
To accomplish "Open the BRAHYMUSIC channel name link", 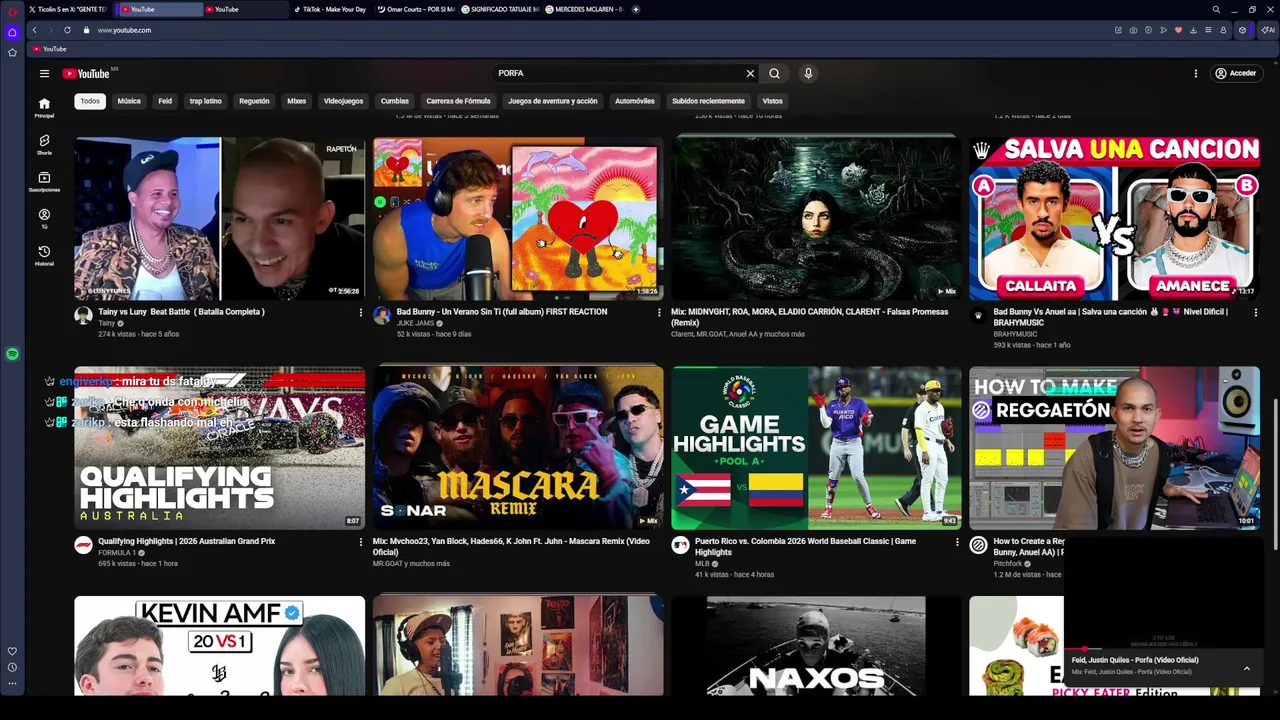I will pyautogui.click(x=1015, y=334).
